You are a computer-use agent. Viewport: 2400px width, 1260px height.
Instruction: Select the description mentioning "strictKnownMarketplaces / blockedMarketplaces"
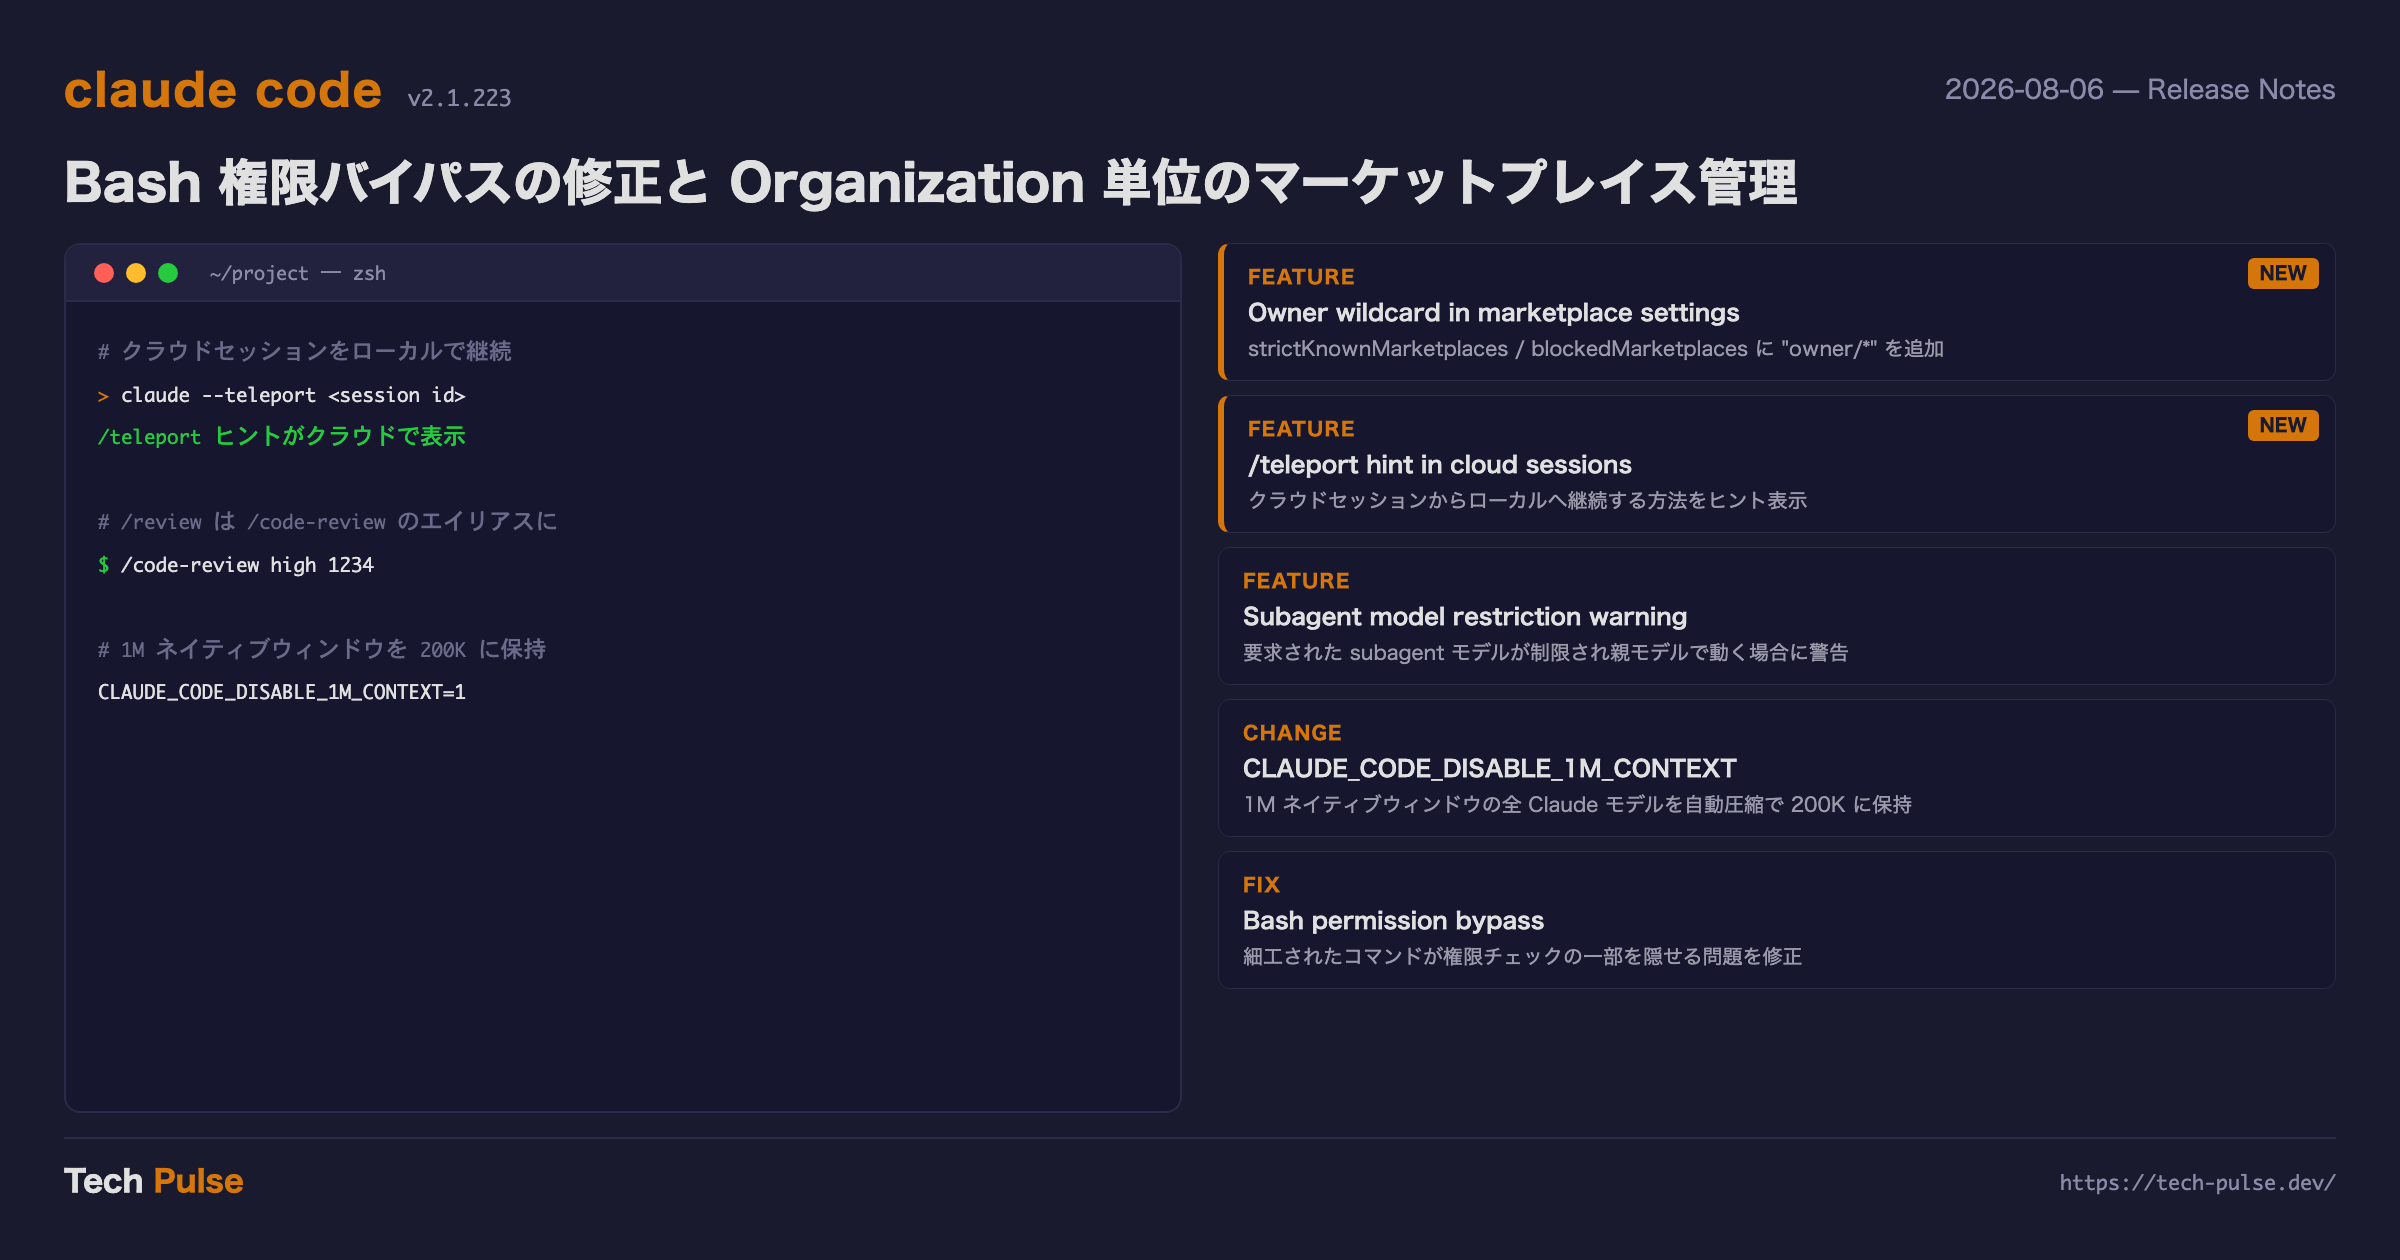1596,349
